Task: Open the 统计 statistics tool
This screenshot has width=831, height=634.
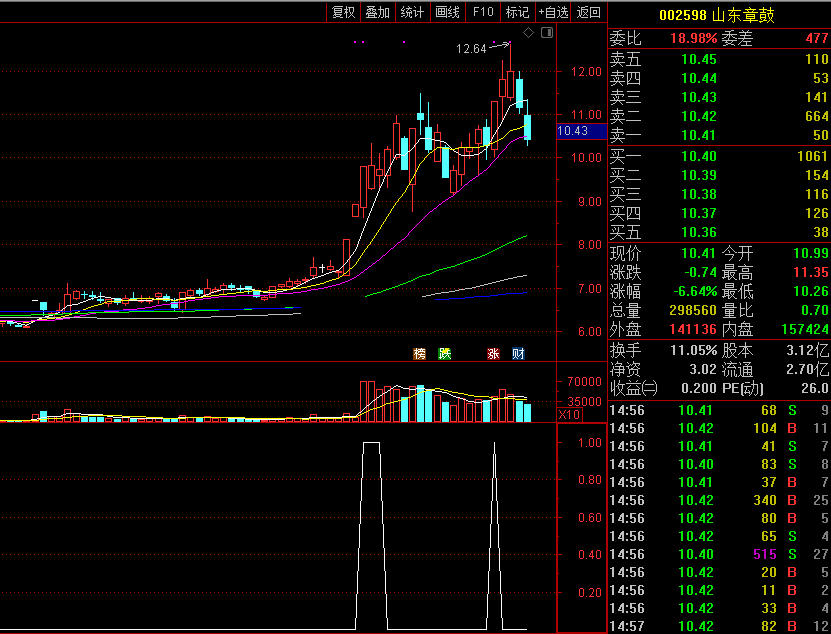Action: 412,12
